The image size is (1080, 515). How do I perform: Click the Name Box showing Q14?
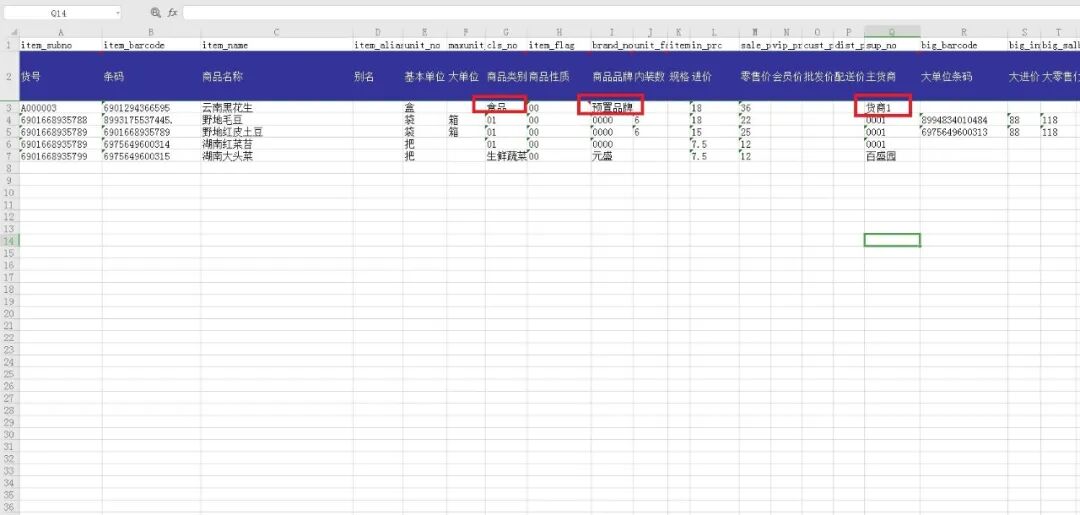coord(60,13)
